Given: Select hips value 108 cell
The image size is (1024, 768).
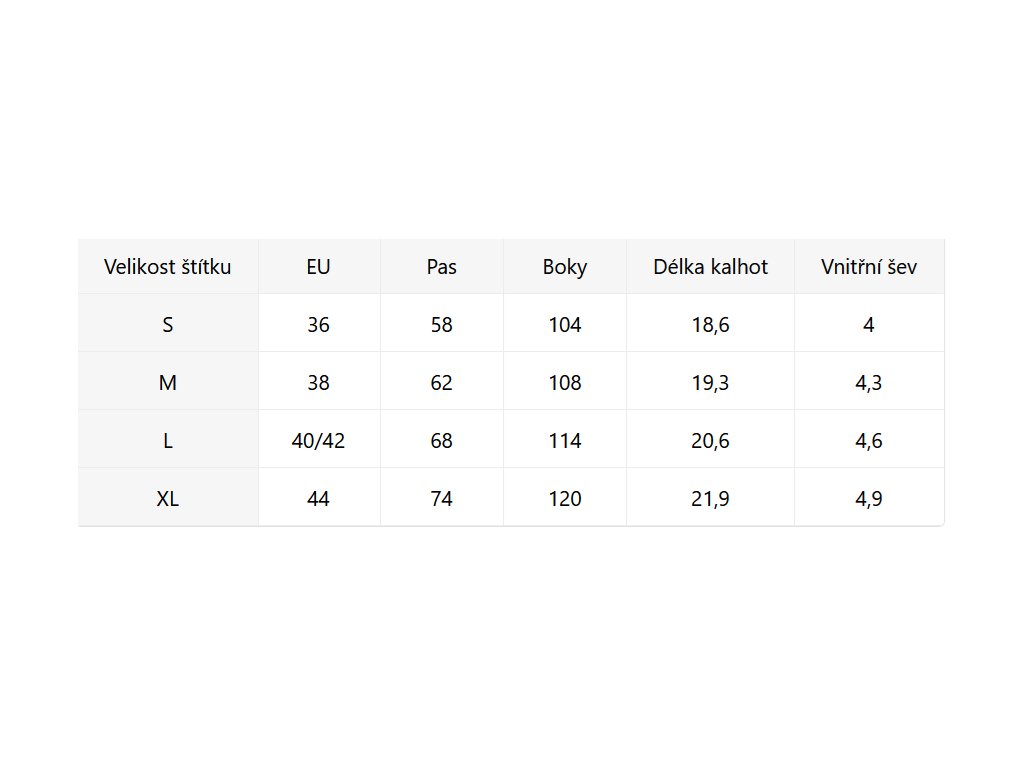Looking at the screenshot, I should 565,383.
